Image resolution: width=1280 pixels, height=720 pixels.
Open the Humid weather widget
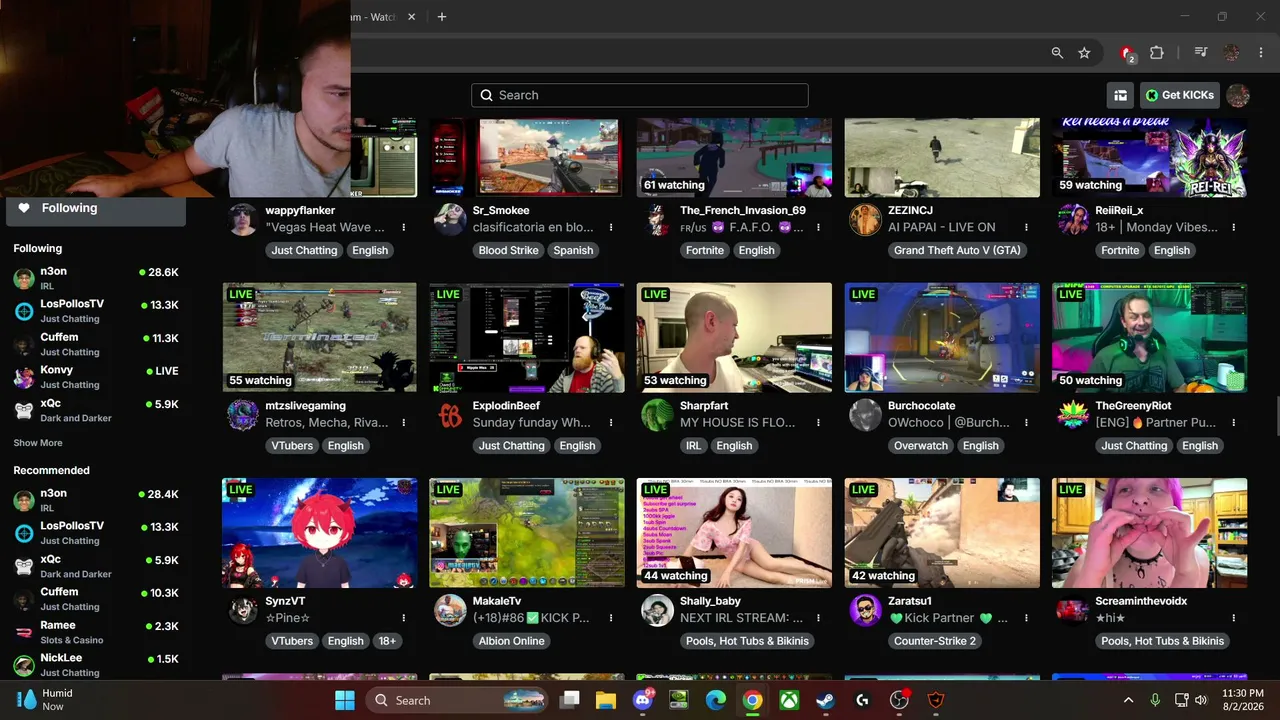coord(45,700)
